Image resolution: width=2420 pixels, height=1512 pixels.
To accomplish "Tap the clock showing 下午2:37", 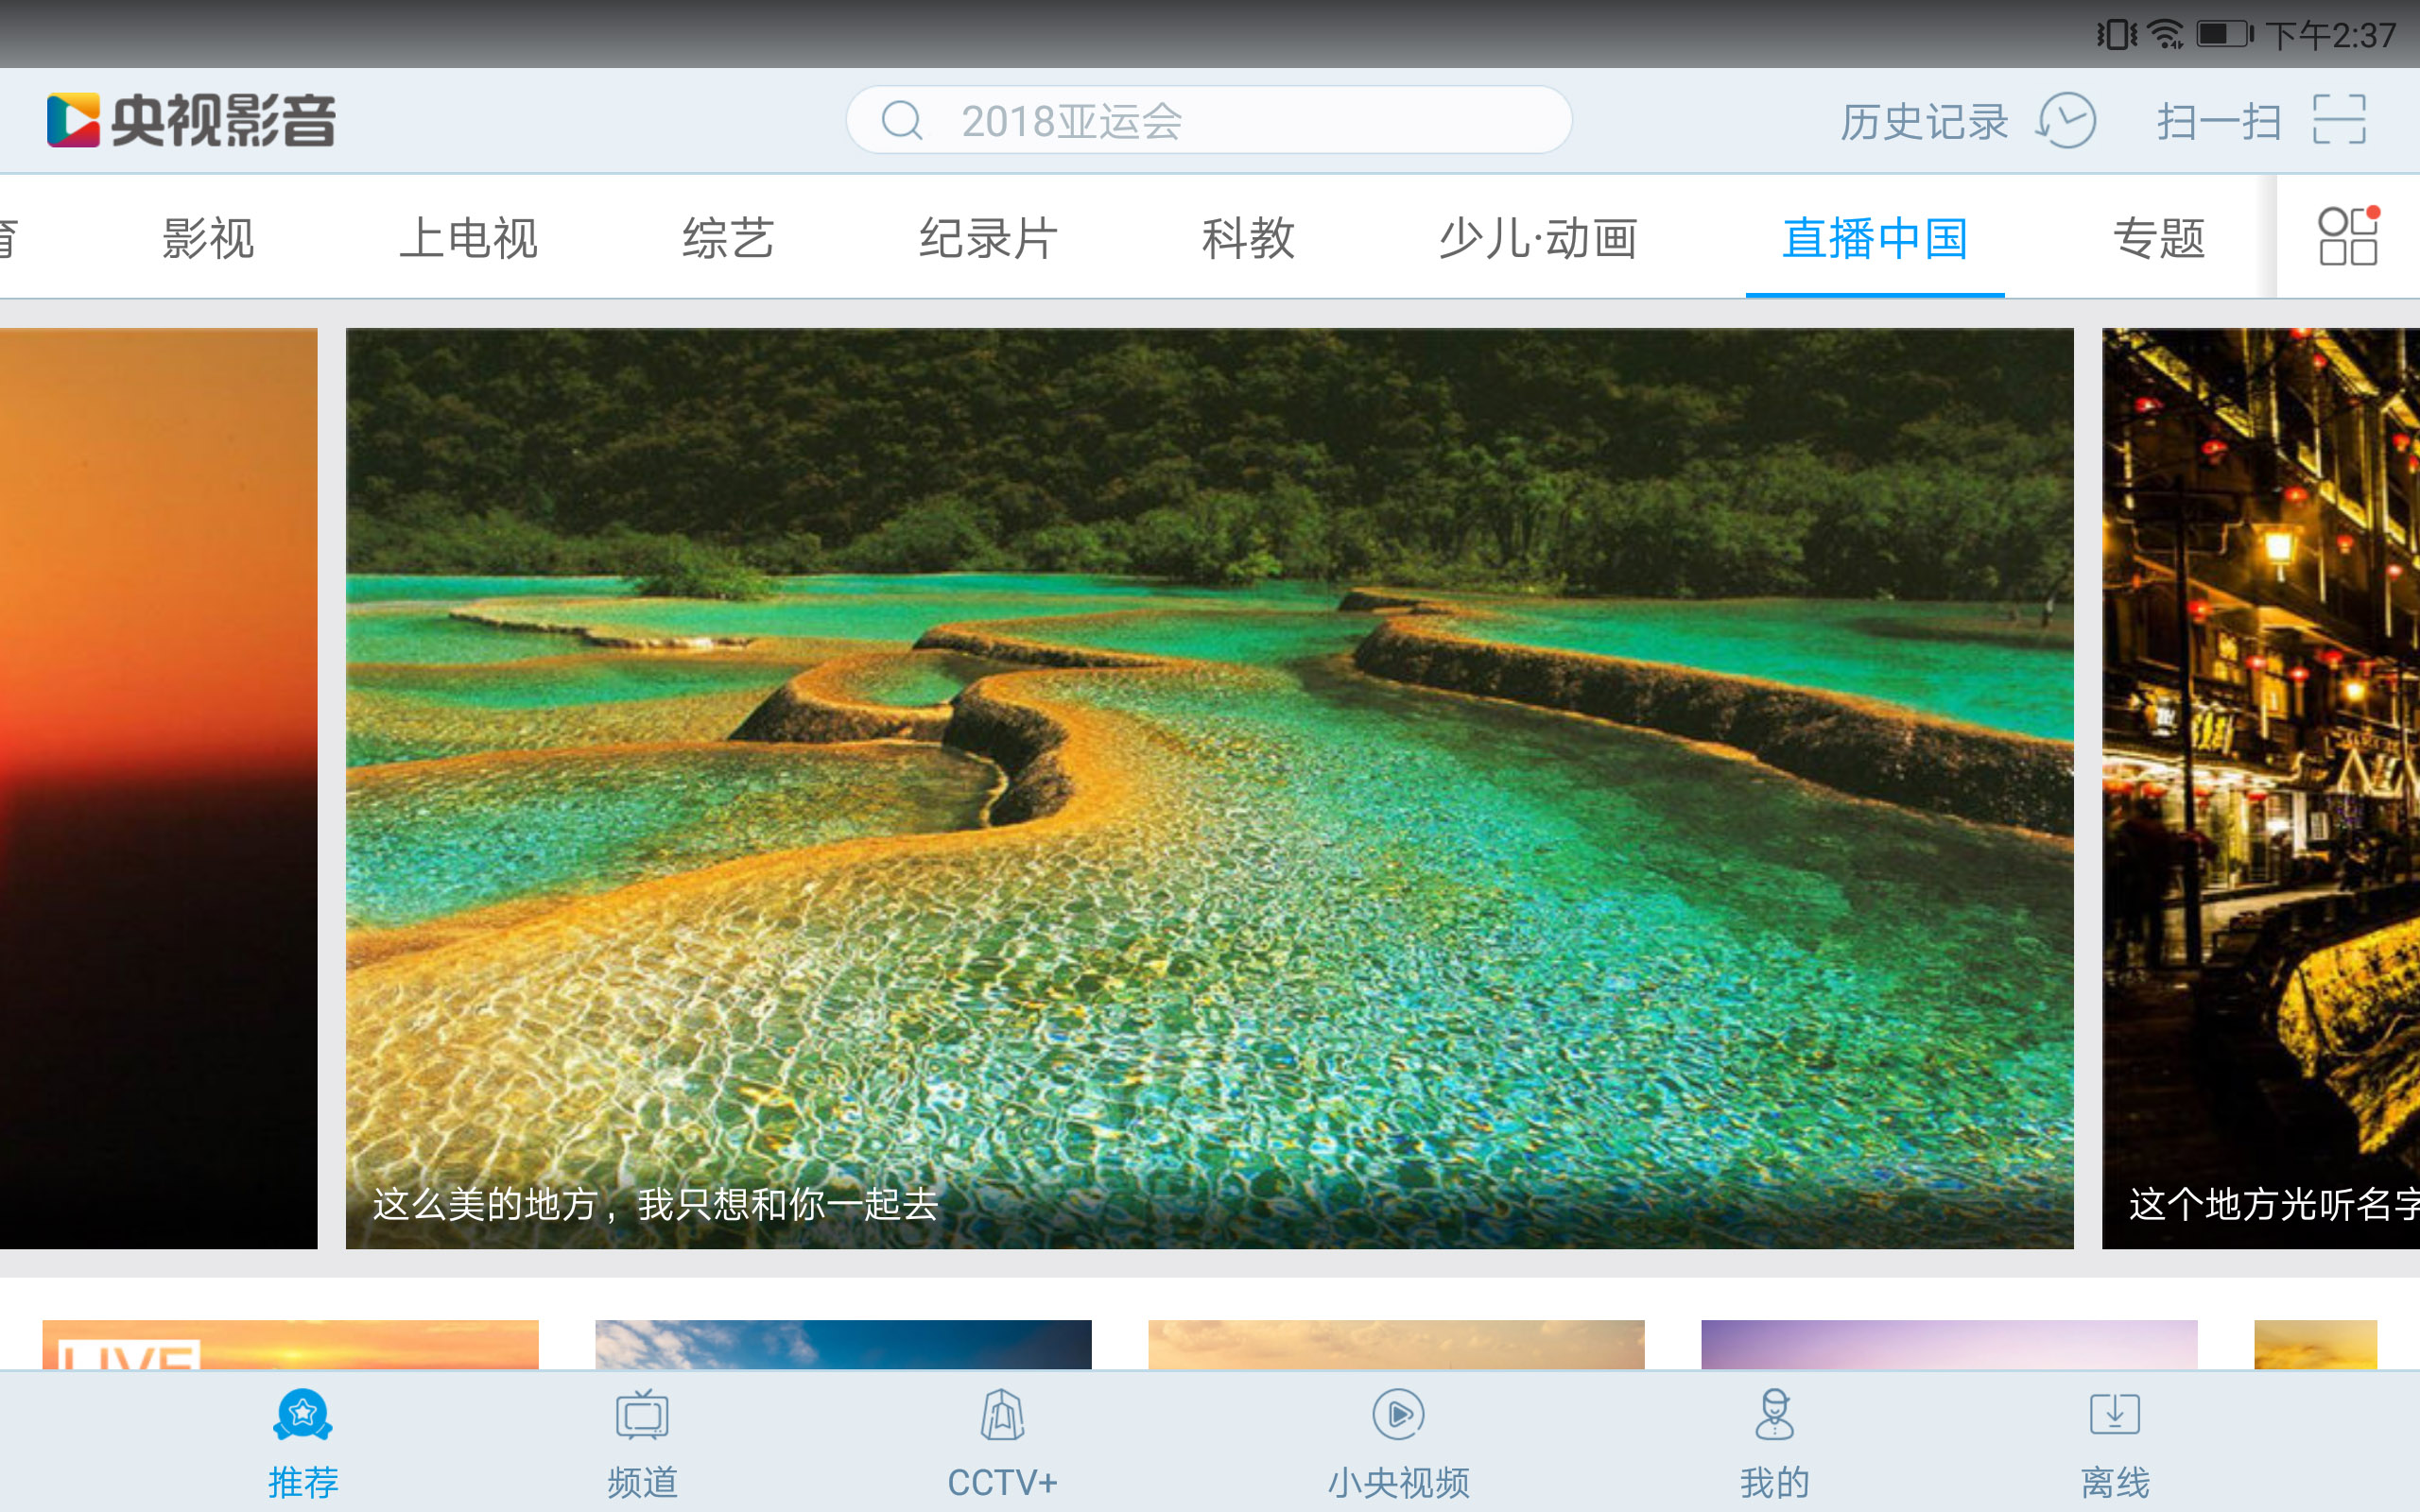I will tap(2331, 36).
